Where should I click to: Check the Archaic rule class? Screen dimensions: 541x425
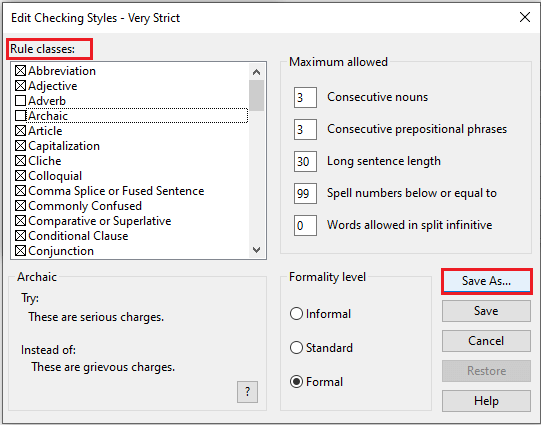(20, 116)
